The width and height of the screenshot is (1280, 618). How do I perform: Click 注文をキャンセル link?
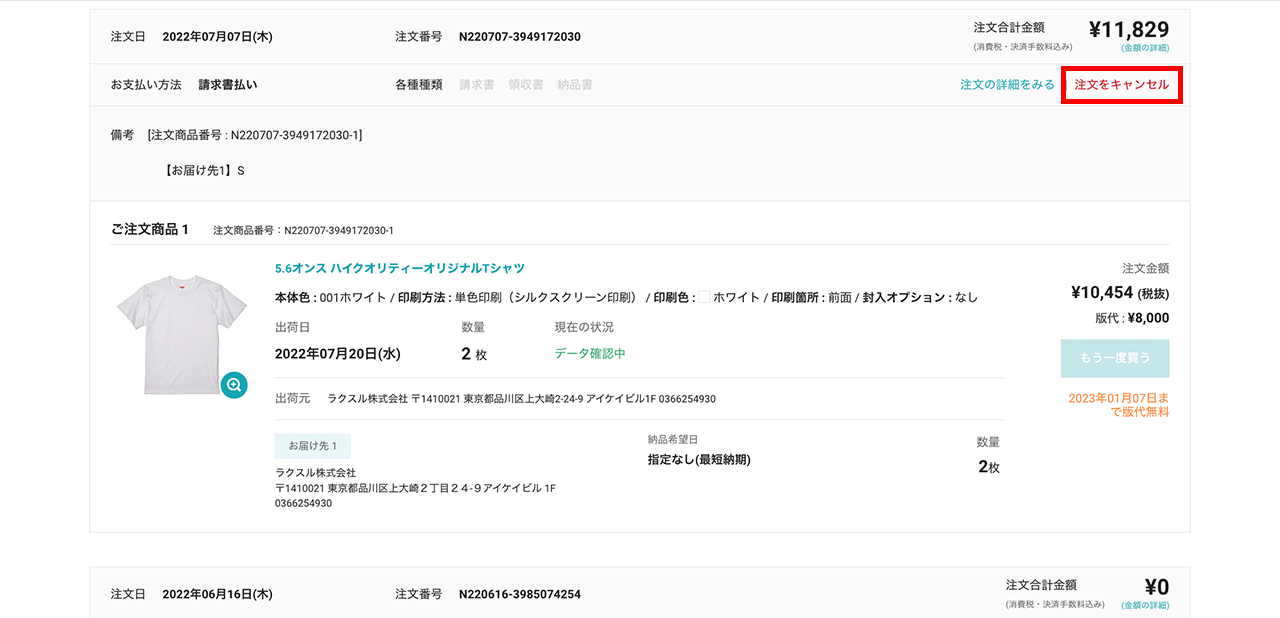click(1122, 85)
